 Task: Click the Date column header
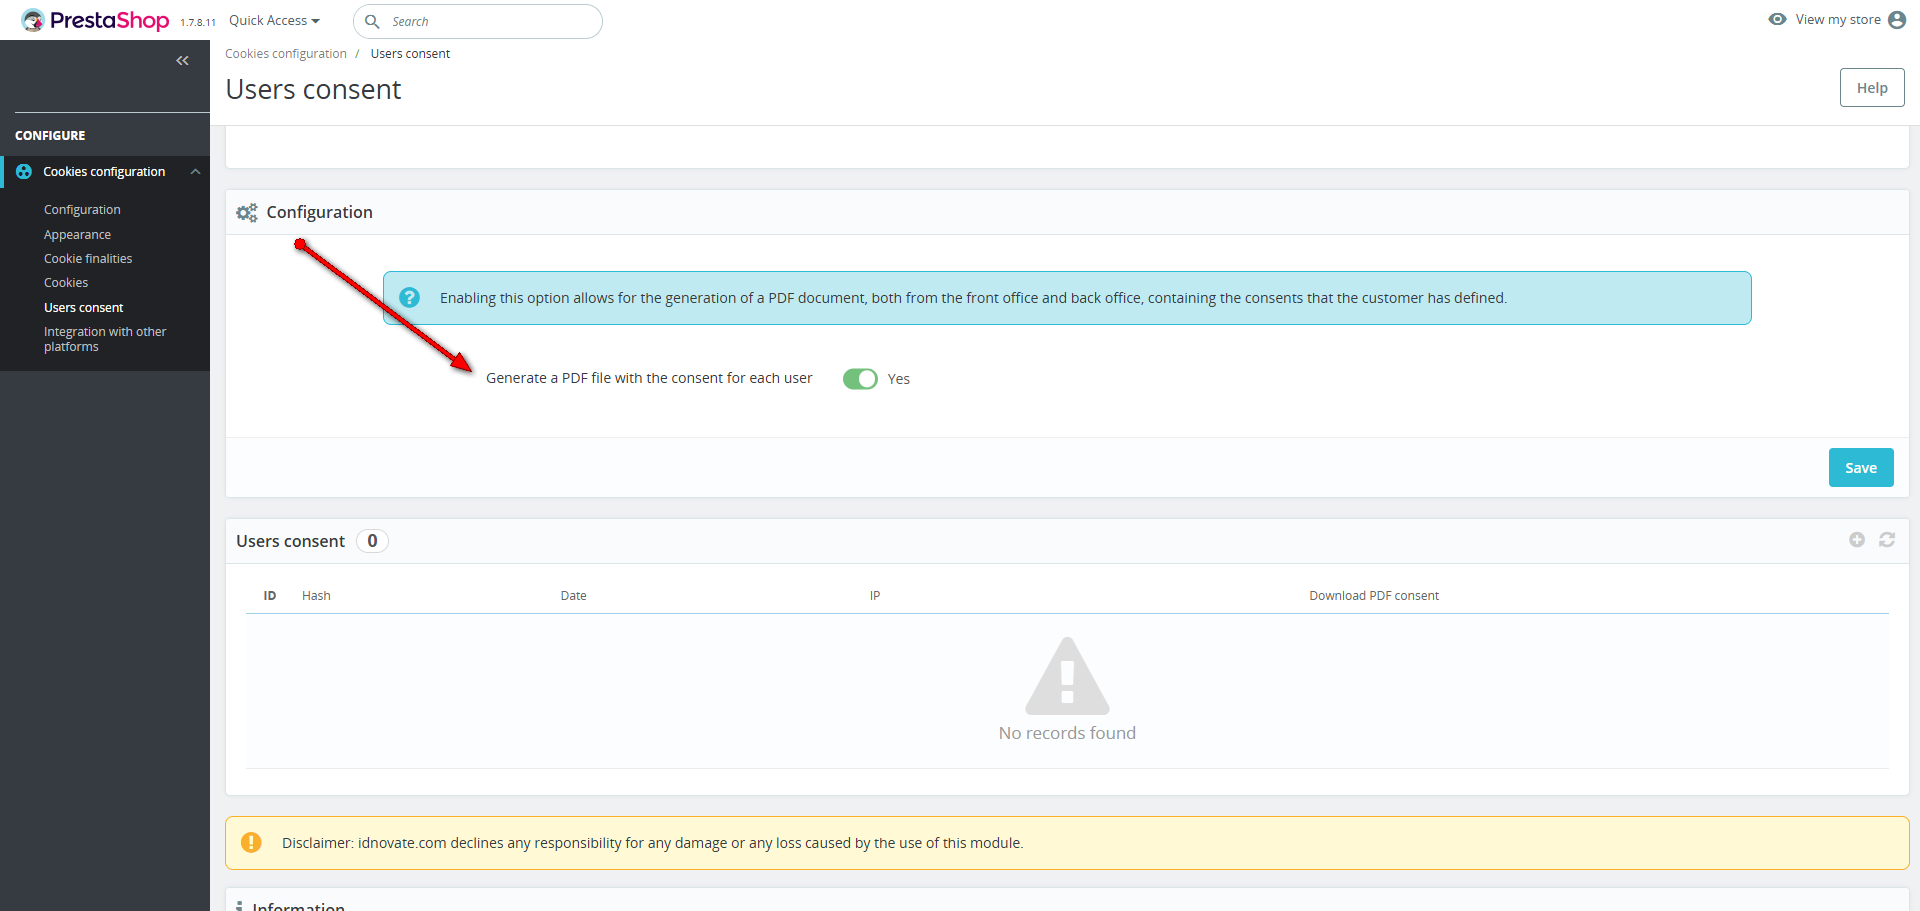coord(574,596)
